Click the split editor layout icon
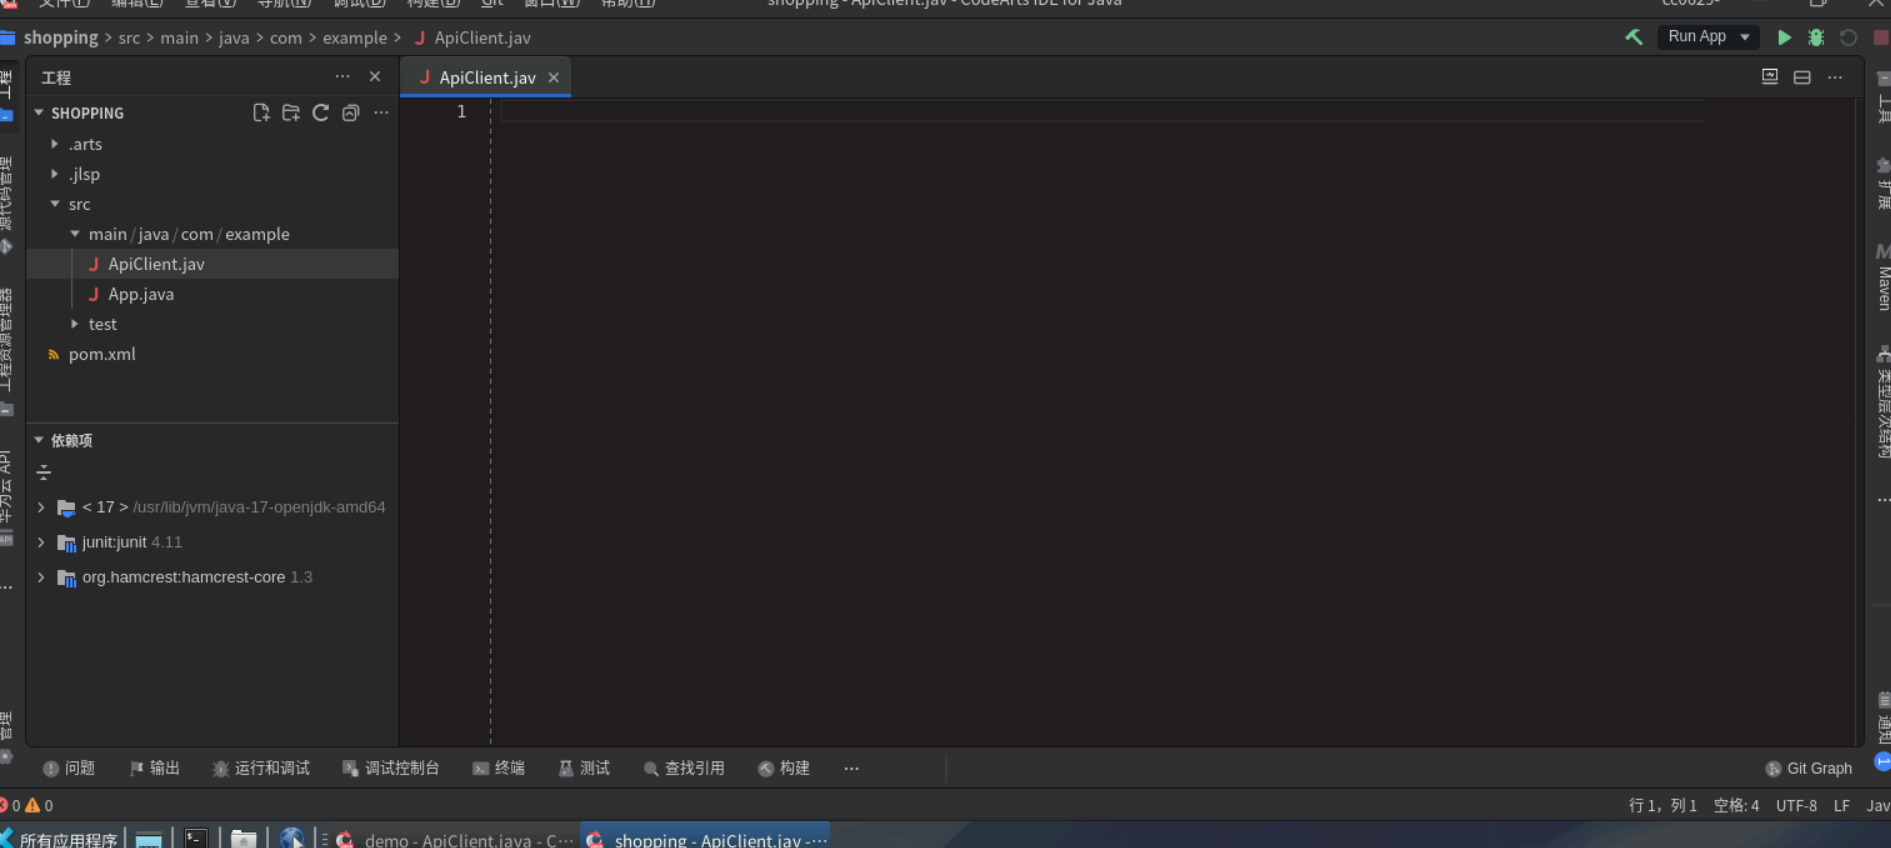The height and width of the screenshot is (848, 1891). 1802,77
